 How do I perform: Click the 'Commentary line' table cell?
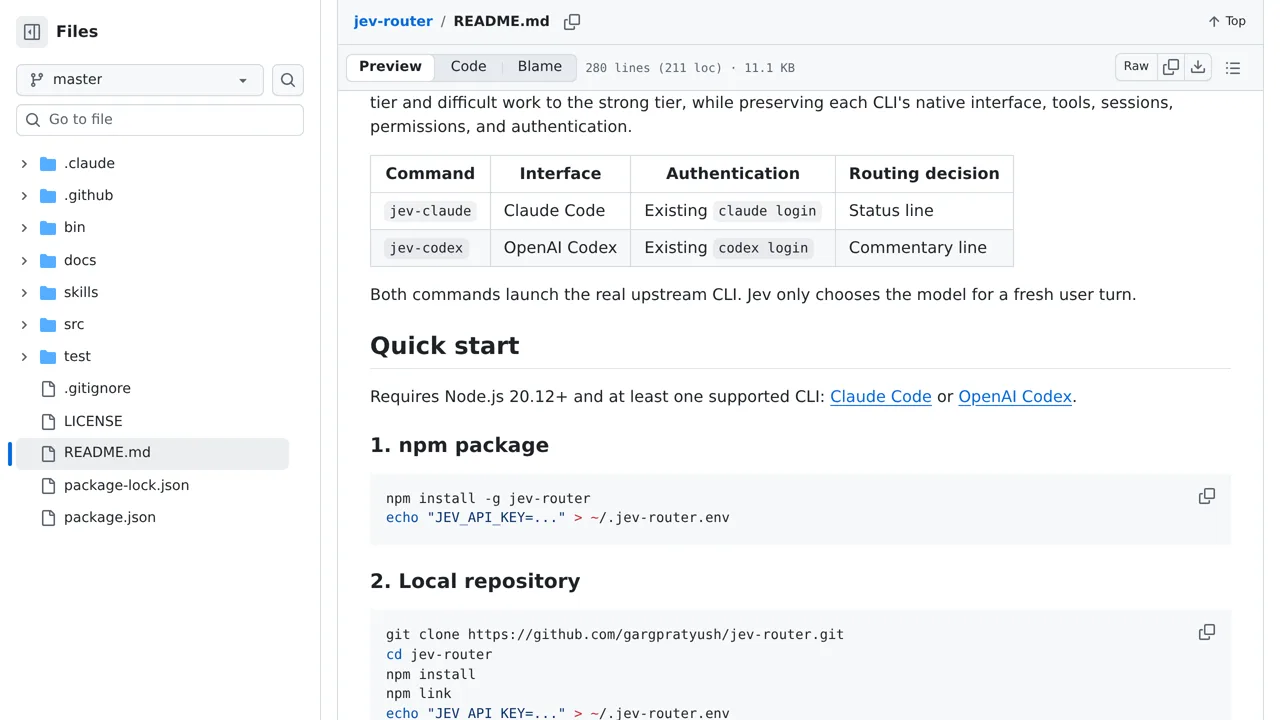point(924,248)
